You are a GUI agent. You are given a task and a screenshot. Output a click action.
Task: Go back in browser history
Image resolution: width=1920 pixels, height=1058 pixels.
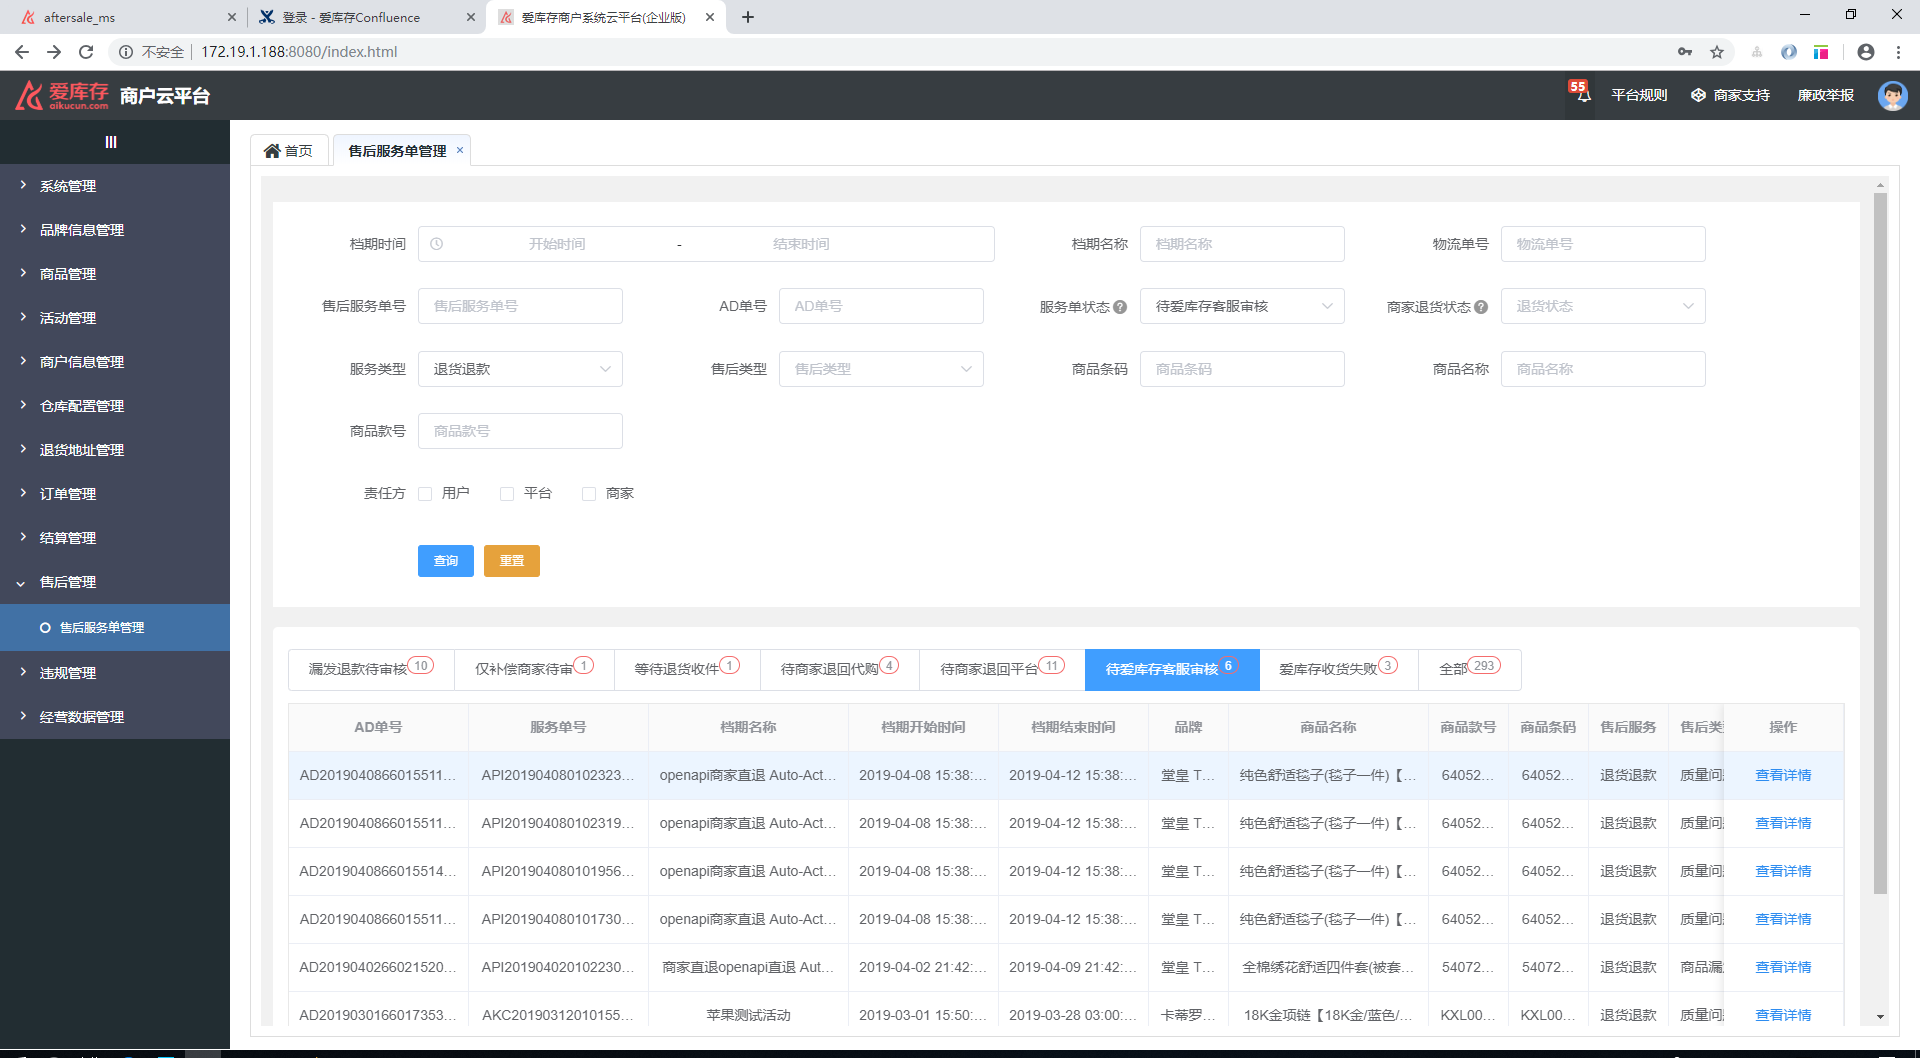click(x=22, y=52)
